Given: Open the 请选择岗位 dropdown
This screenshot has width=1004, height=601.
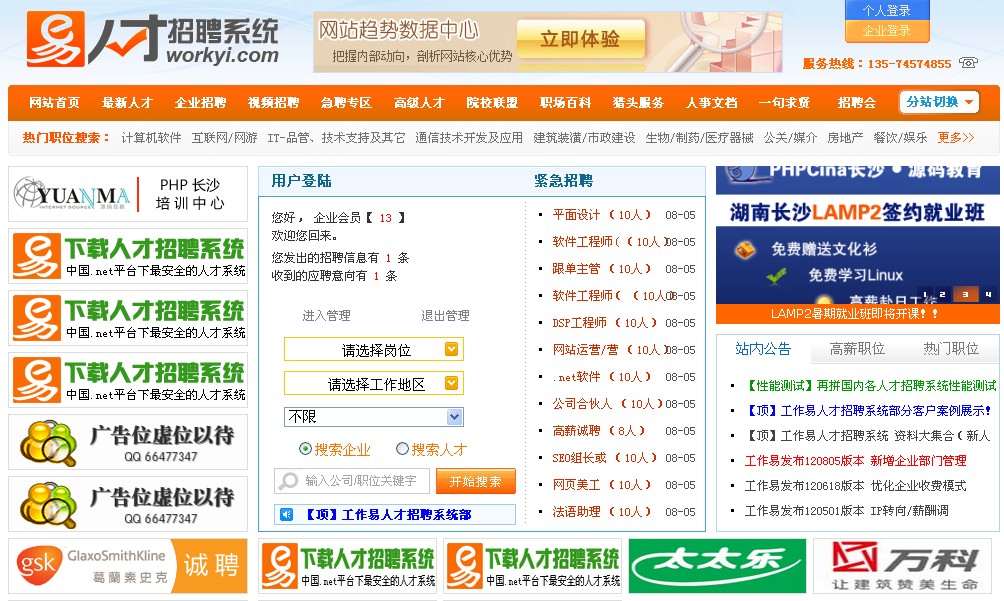Looking at the screenshot, I should click(x=374, y=349).
